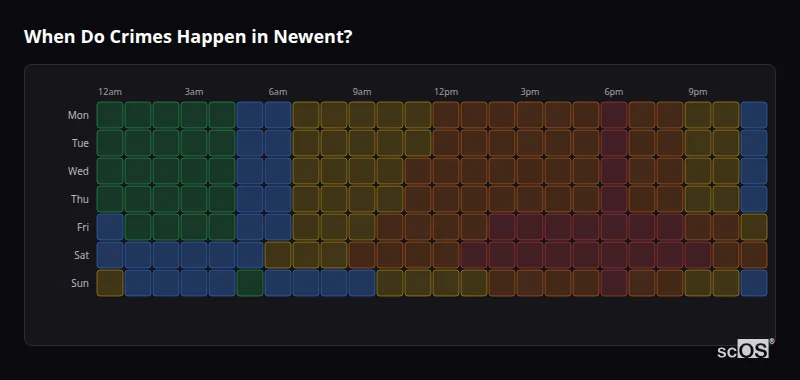Select the Friday 3am green cell

click(x=194, y=227)
